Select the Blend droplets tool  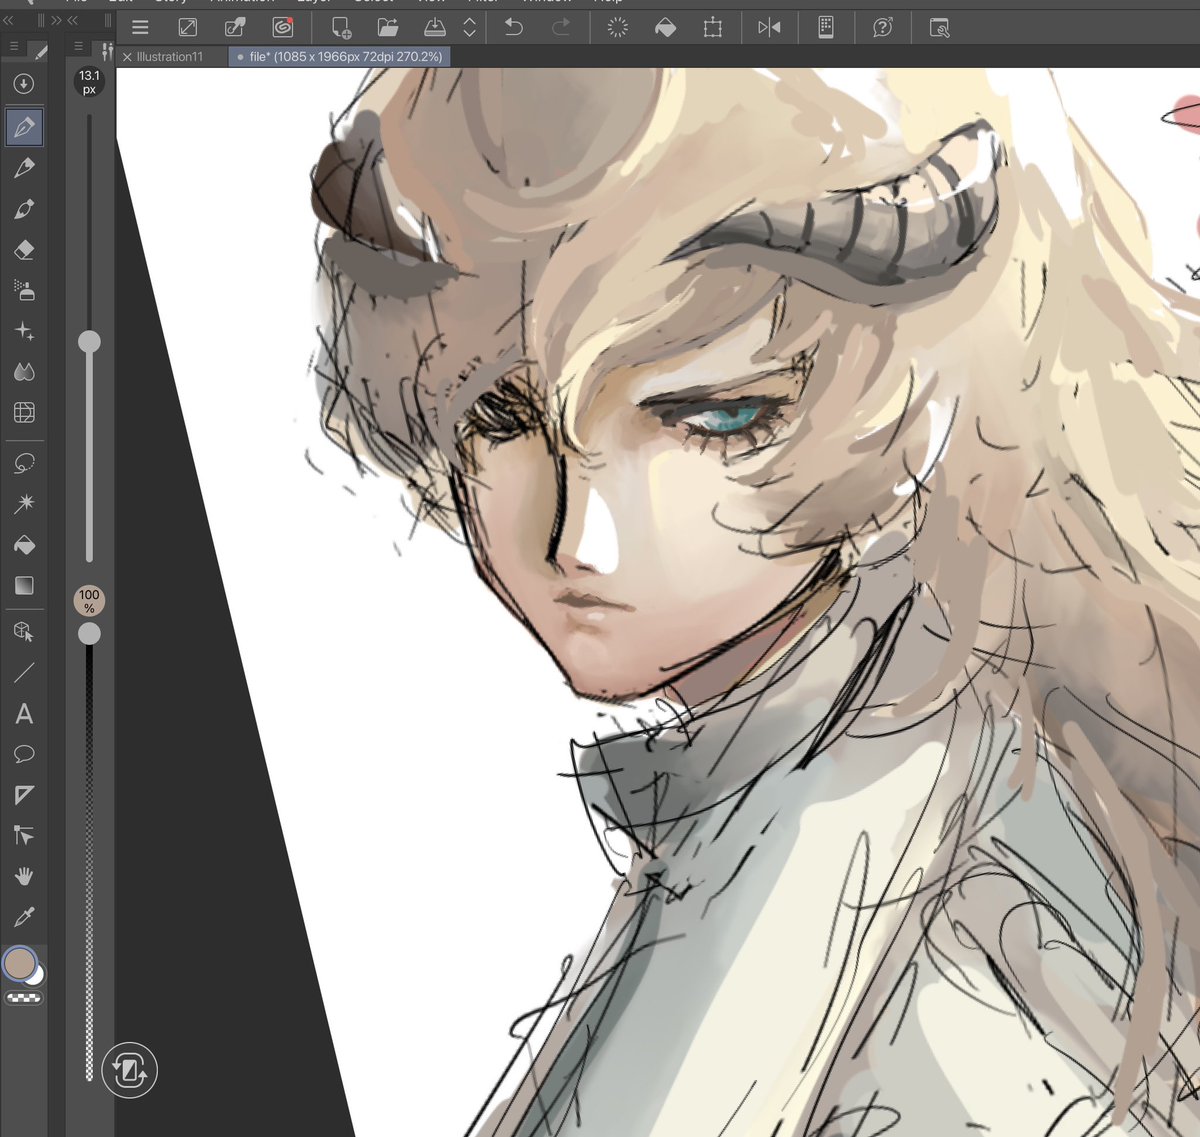[24, 372]
